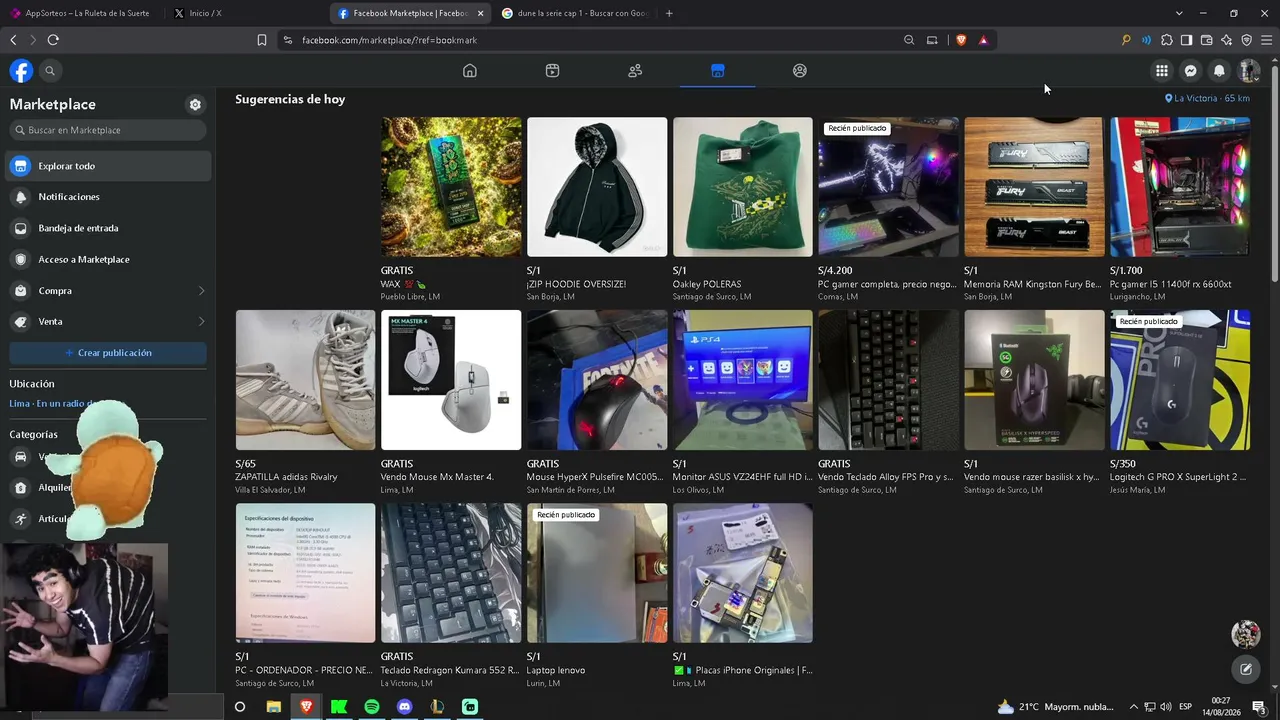The width and height of the screenshot is (1280, 720).
Task: Select the Marketplace tab icon in top nav
Action: (x=717, y=71)
